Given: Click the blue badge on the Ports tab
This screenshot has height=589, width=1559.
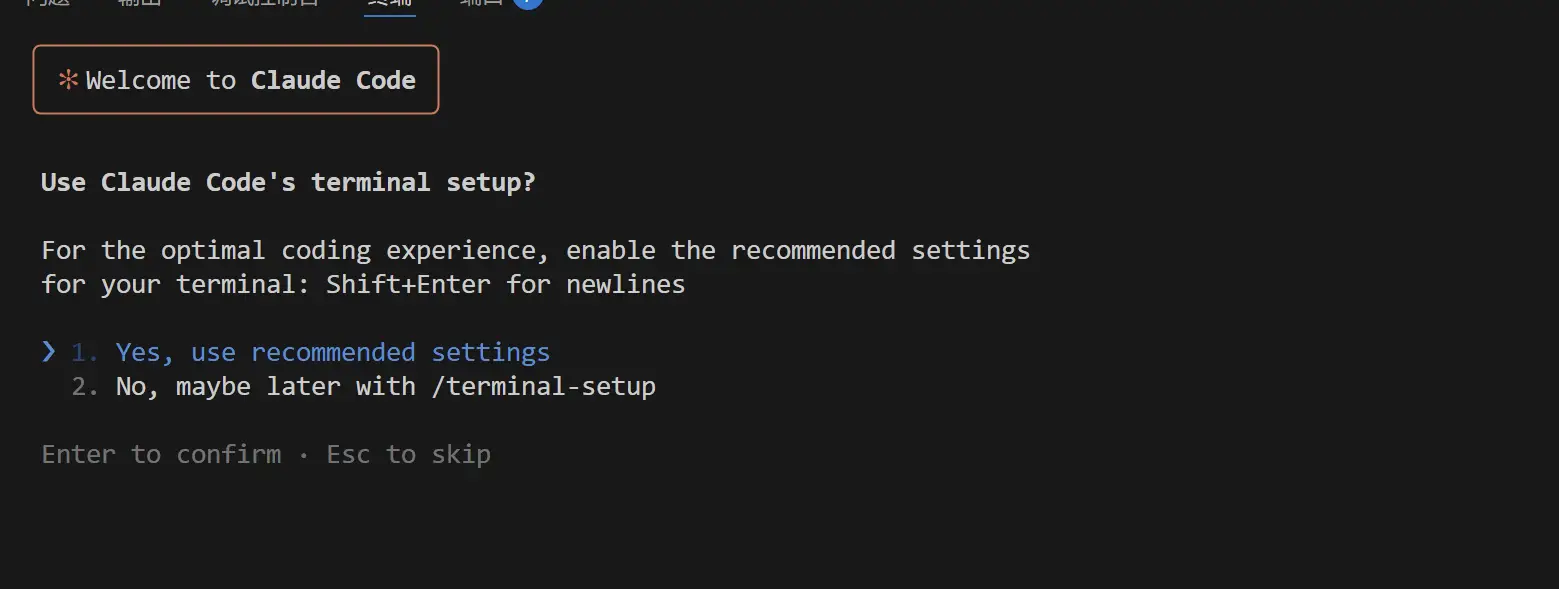Looking at the screenshot, I should (x=527, y=2).
